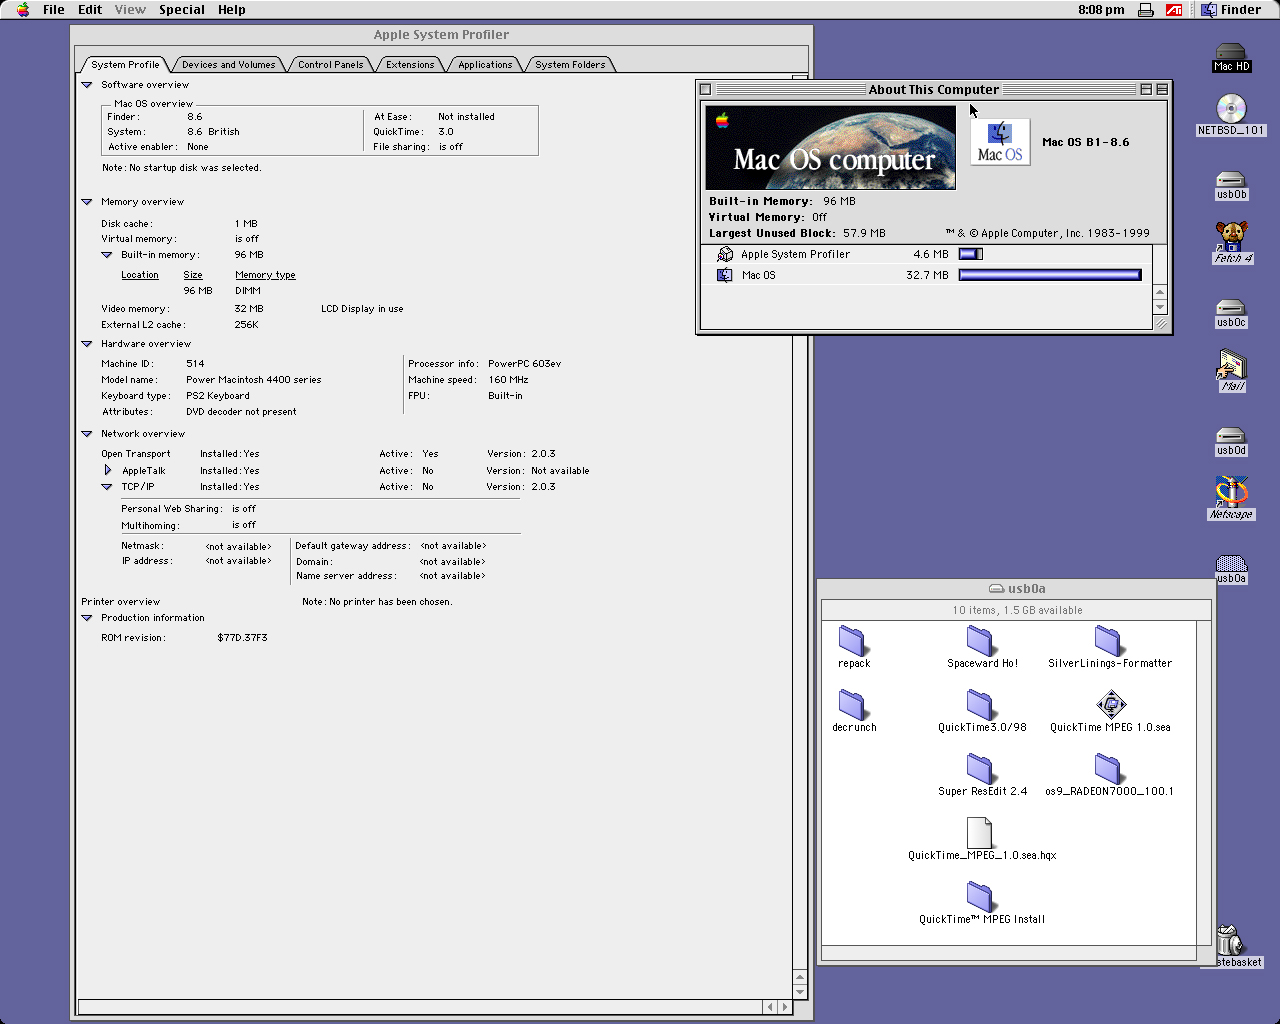The height and width of the screenshot is (1024, 1280).
Task: Click About This Computer scrollbar down arrow
Action: click(x=1160, y=307)
